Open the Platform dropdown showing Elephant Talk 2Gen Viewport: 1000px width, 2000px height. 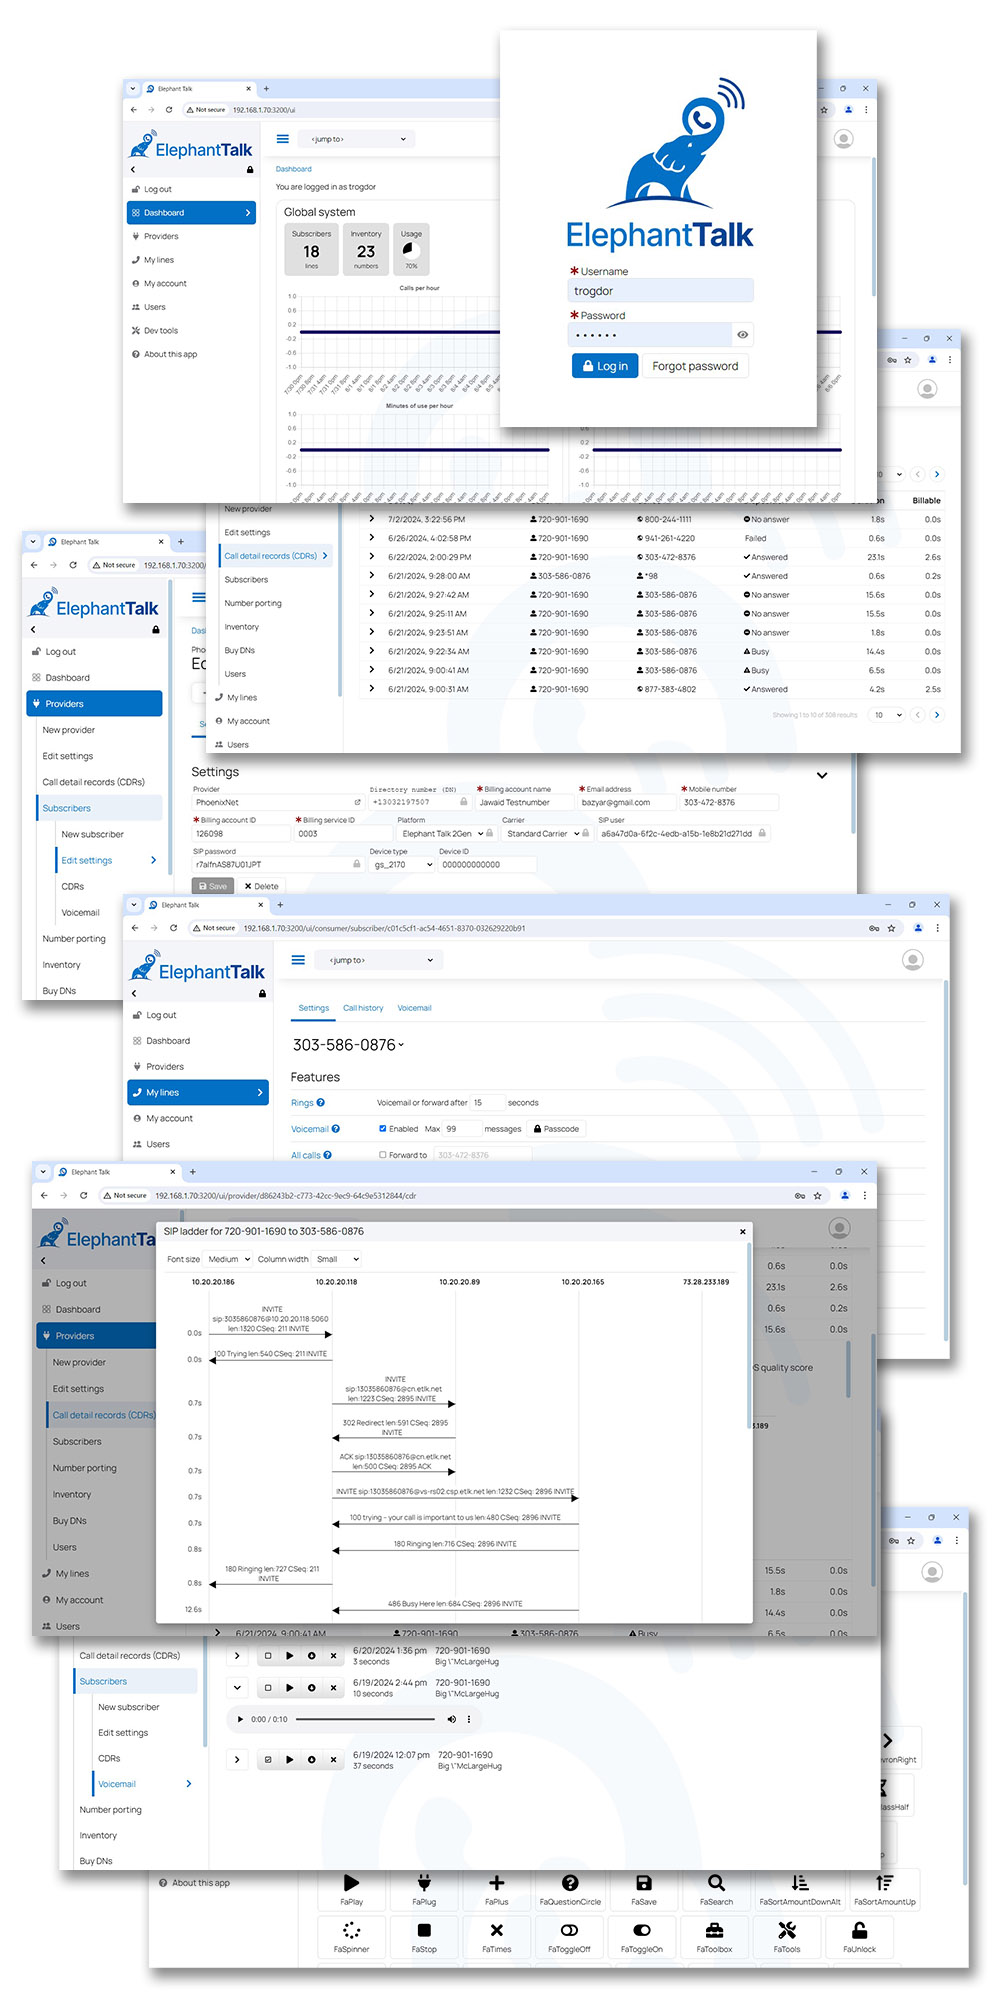pyautogui.click(x=441, y=834)
